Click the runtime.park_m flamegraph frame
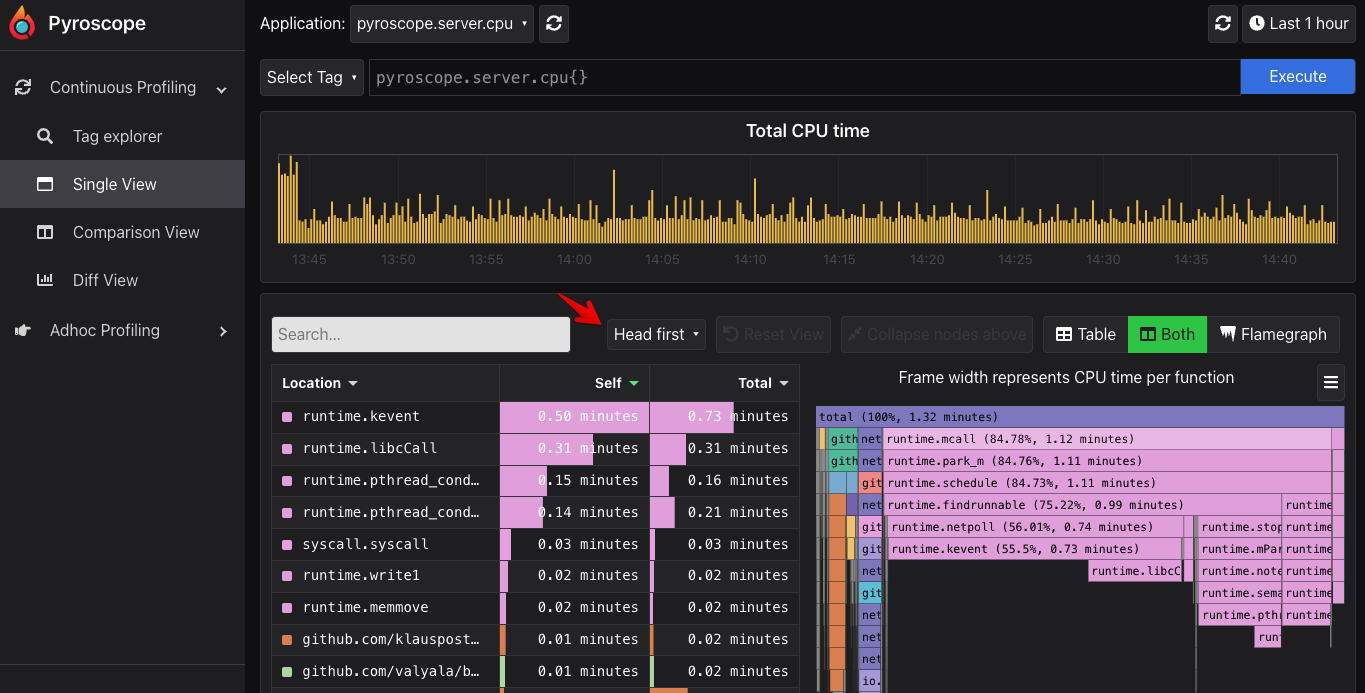Image resolution: width=1365 pixels, height=693 pixels. 1108,461
